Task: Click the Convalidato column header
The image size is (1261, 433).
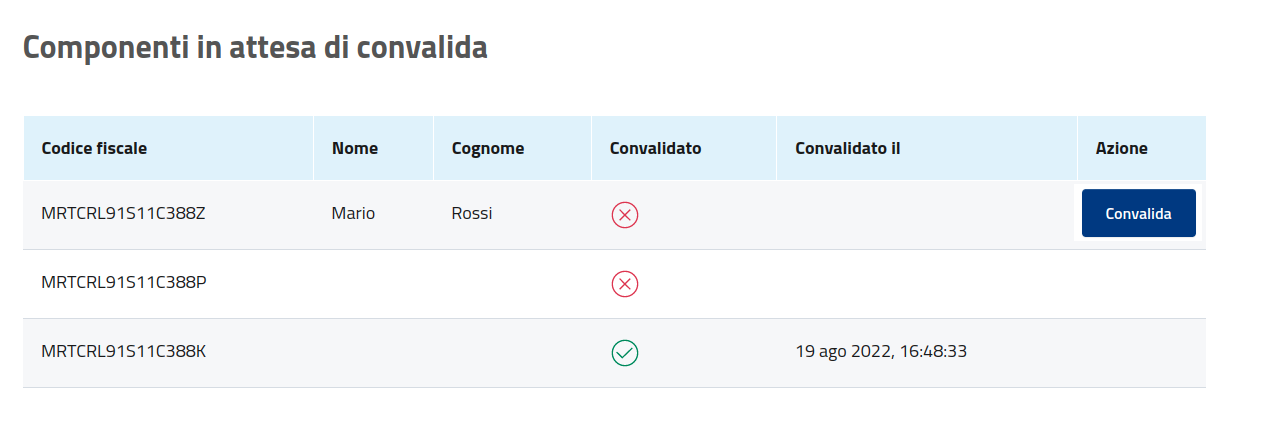Action: [x=655, y=148]
